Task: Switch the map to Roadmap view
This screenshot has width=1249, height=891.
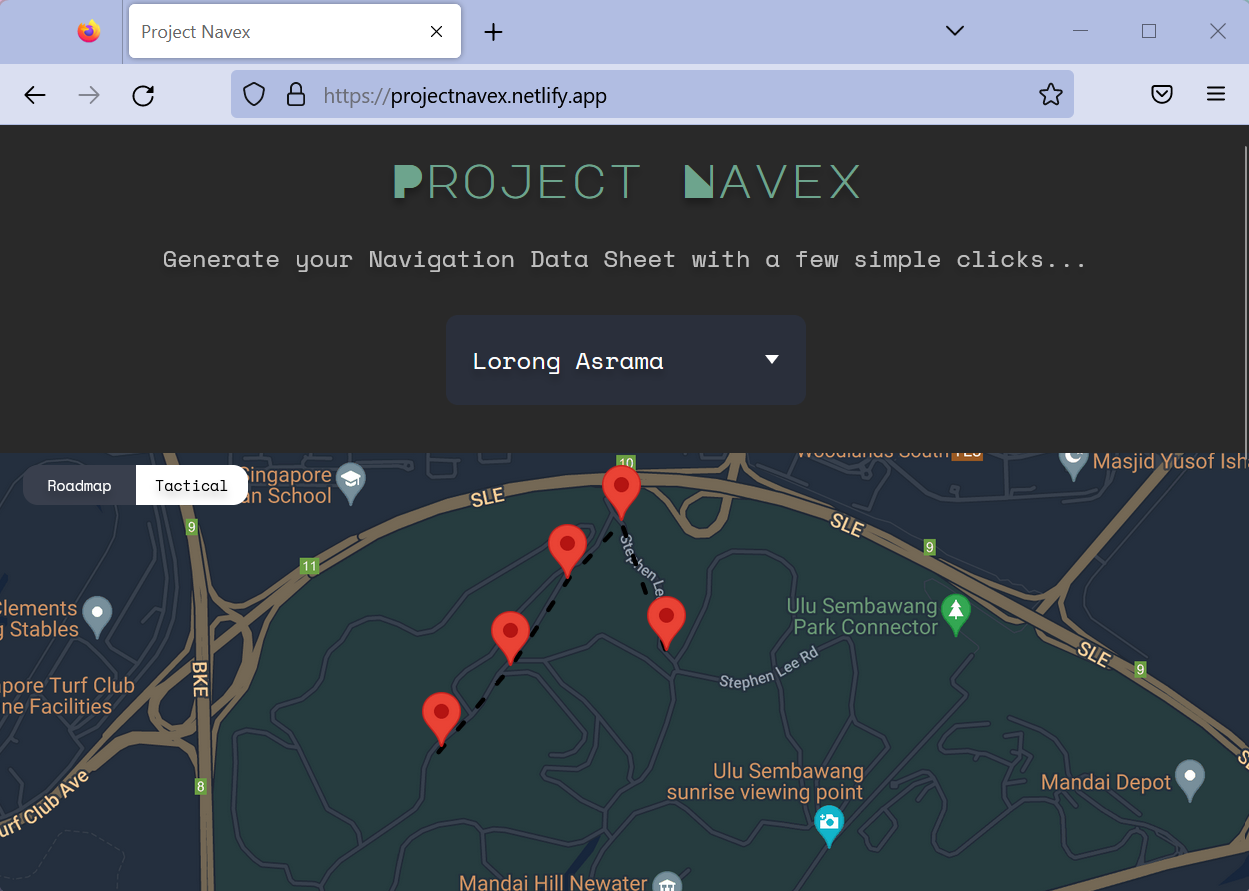Action: pos(79,485)
